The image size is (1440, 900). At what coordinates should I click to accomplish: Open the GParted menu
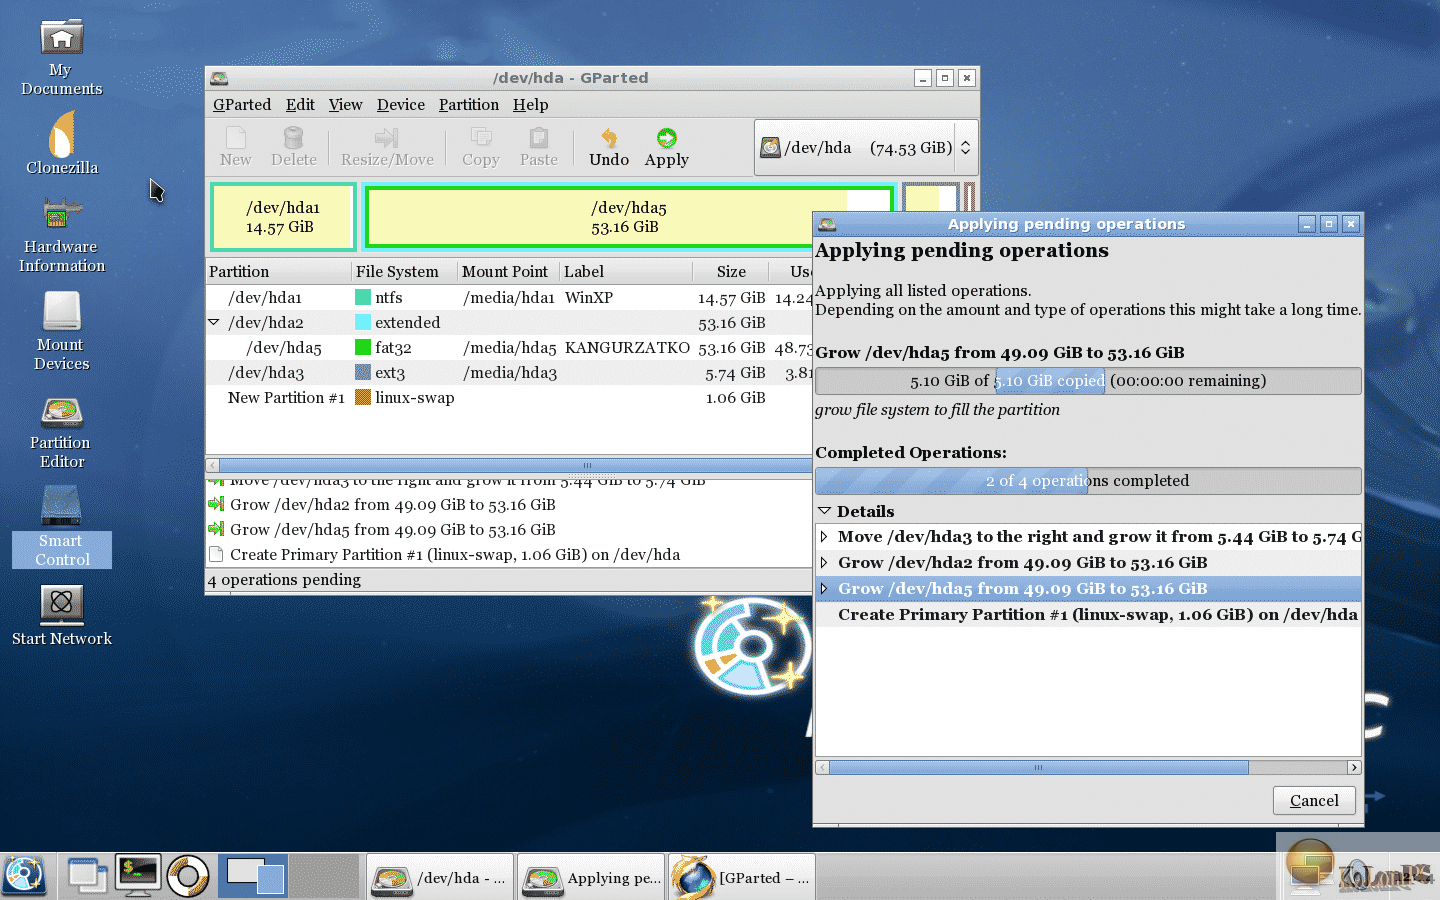tap(242, 104)
